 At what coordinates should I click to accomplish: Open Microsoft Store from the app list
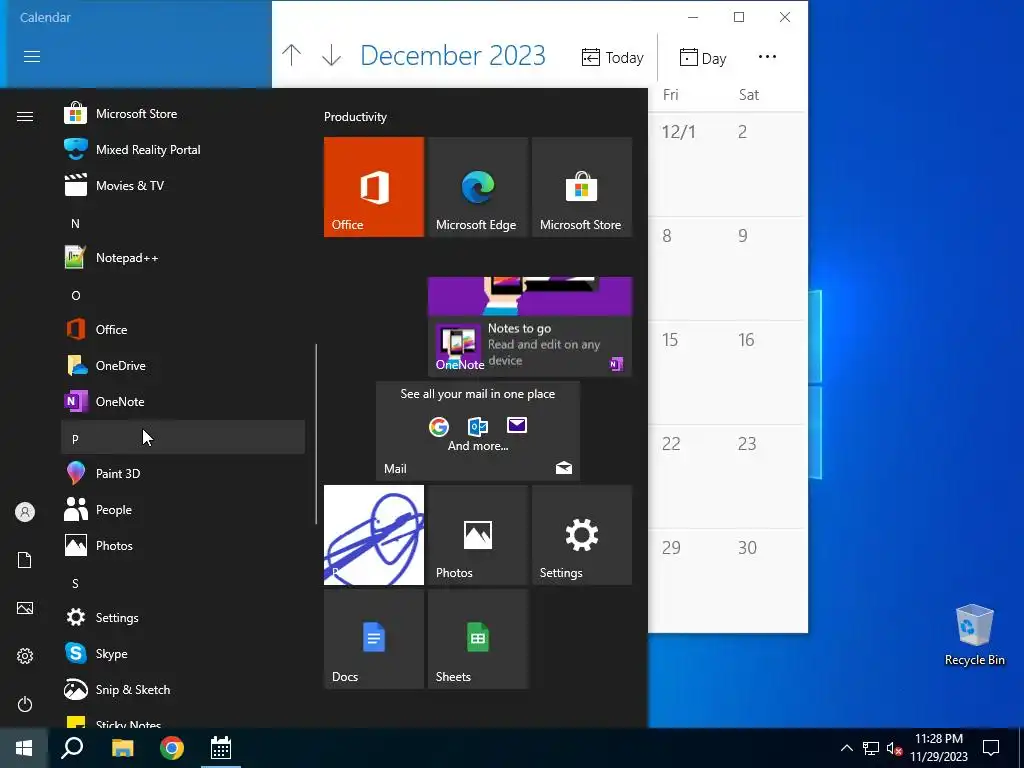point(183,114)
